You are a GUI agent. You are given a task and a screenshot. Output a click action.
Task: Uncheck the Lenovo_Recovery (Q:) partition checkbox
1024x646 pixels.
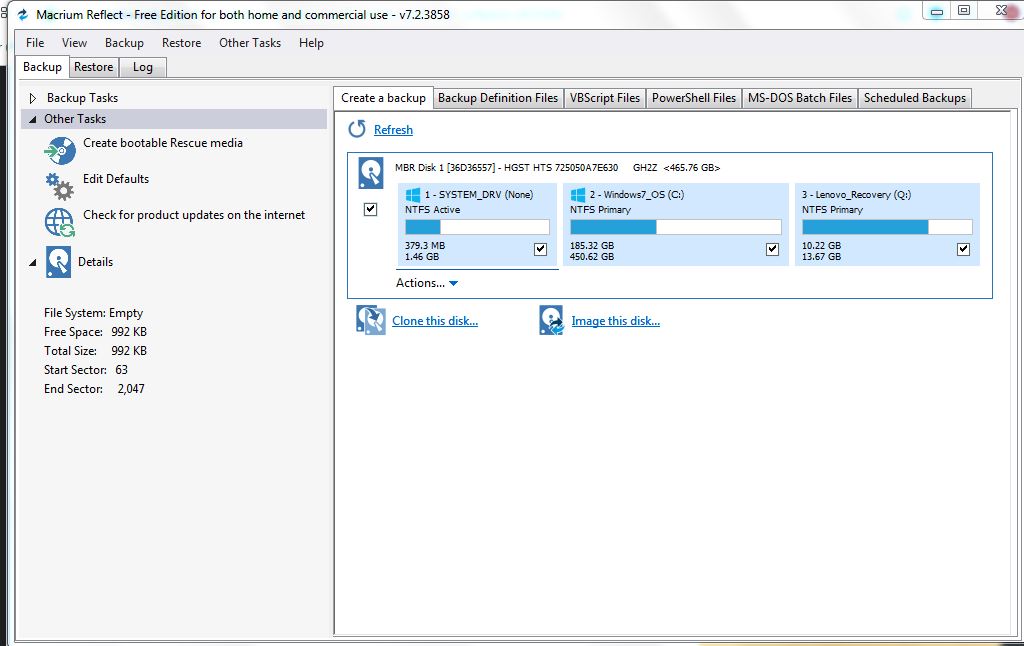pos(963,249)
